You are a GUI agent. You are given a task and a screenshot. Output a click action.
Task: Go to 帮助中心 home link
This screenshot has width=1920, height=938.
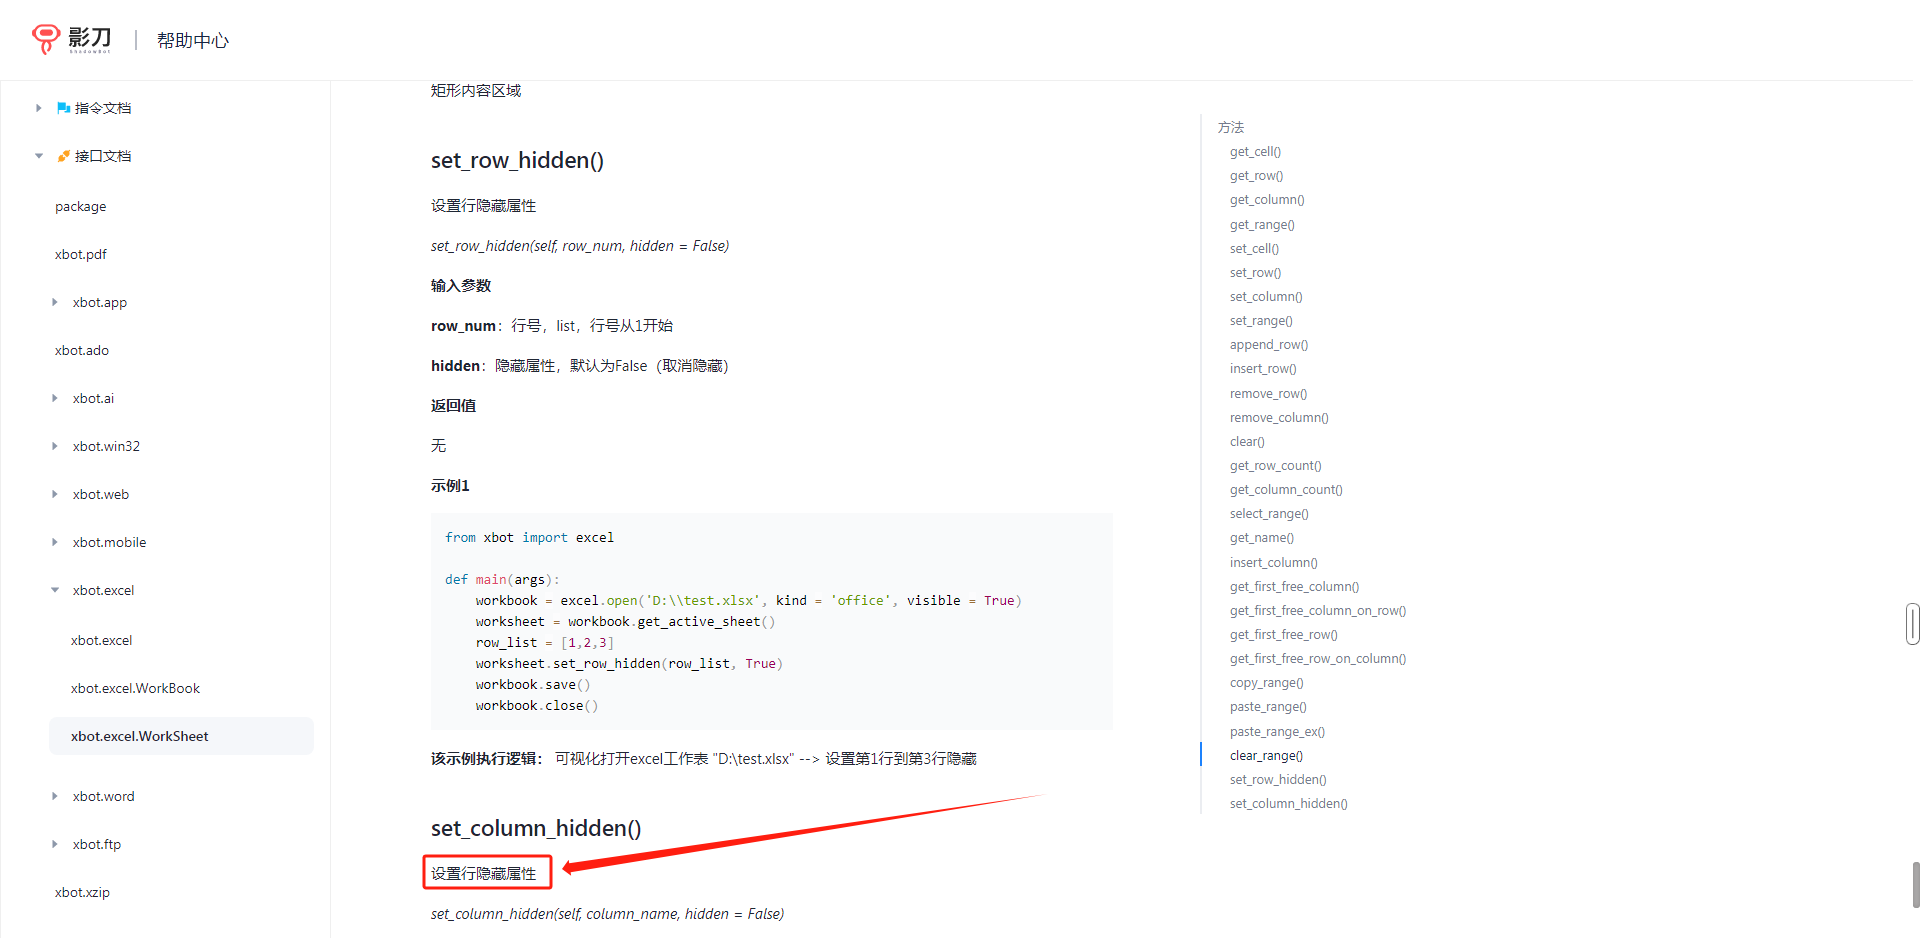(193, 40)
